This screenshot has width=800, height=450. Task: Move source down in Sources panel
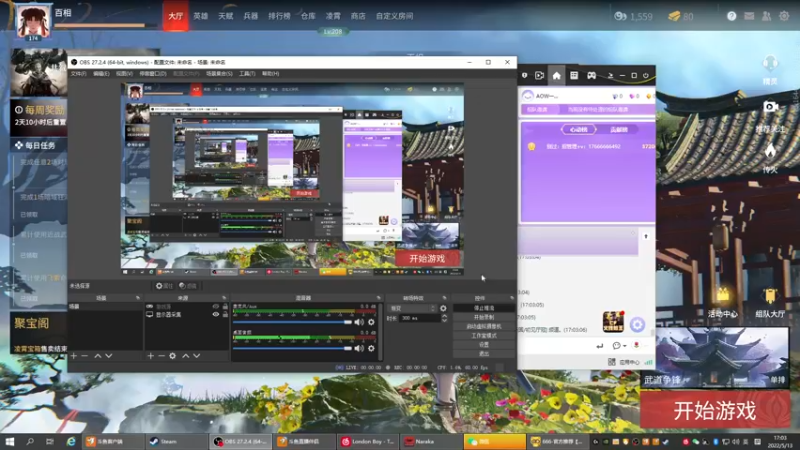coord(196,356)
